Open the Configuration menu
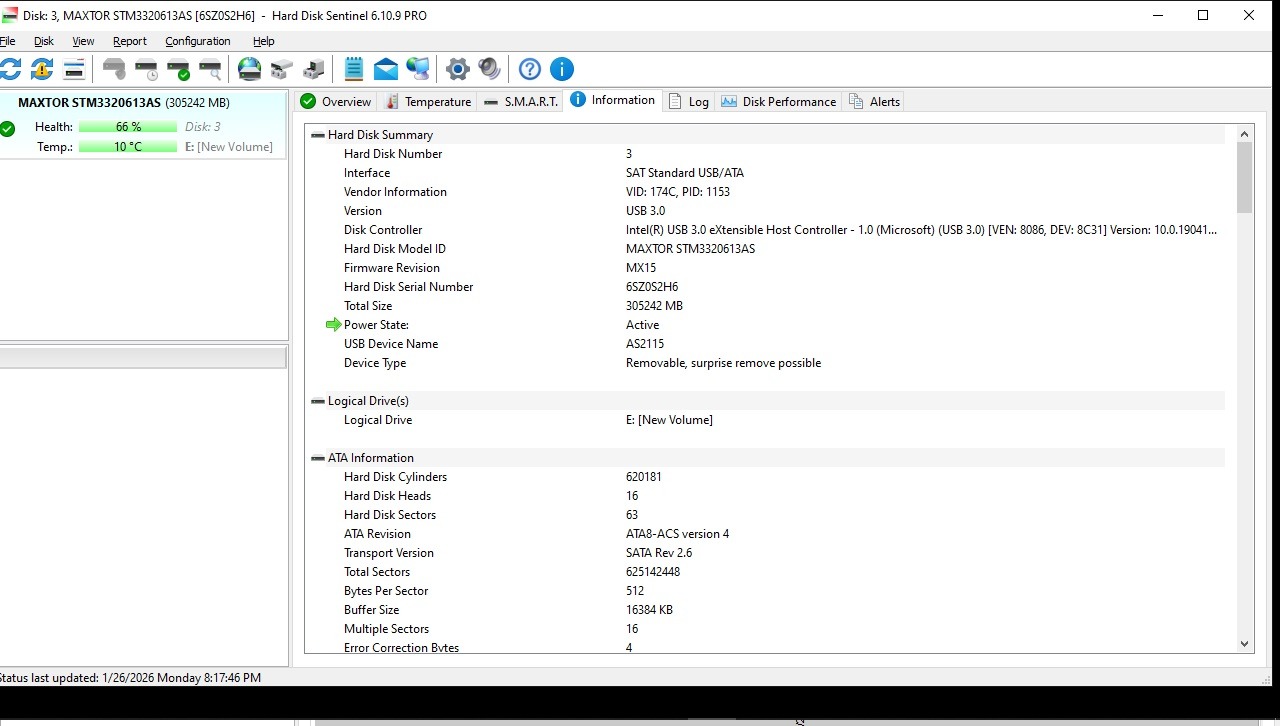This screenshot has height=726, width=1280. tap(197, 41)
